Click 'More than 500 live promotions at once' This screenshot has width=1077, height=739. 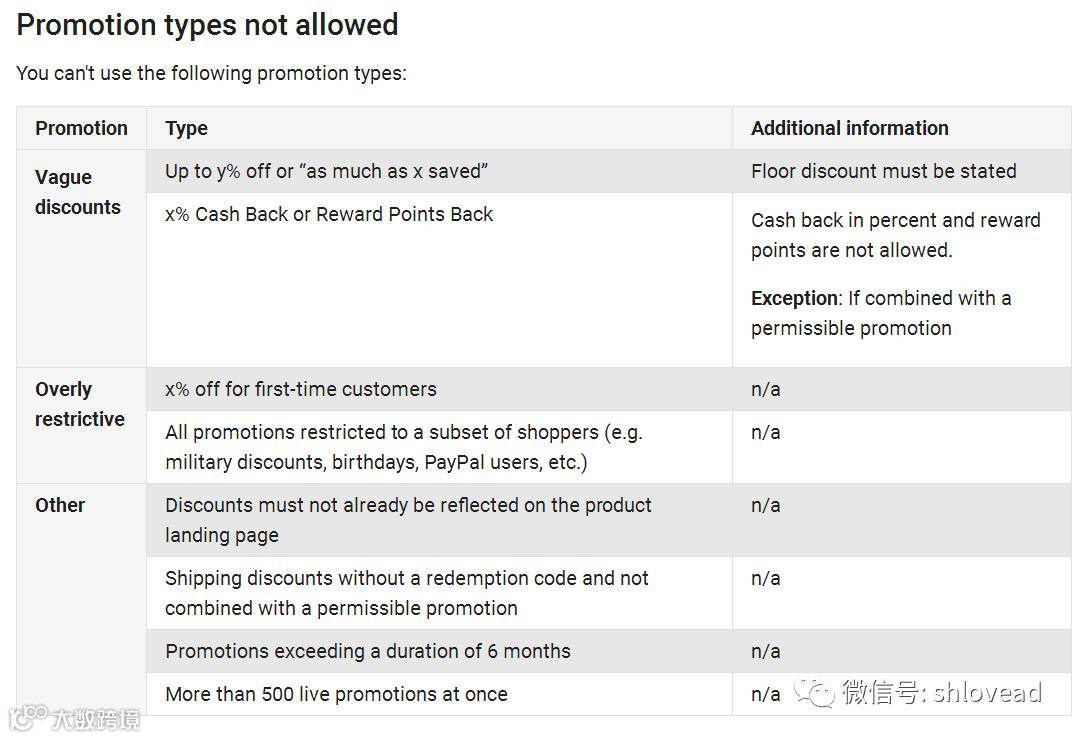pos(336,694)
